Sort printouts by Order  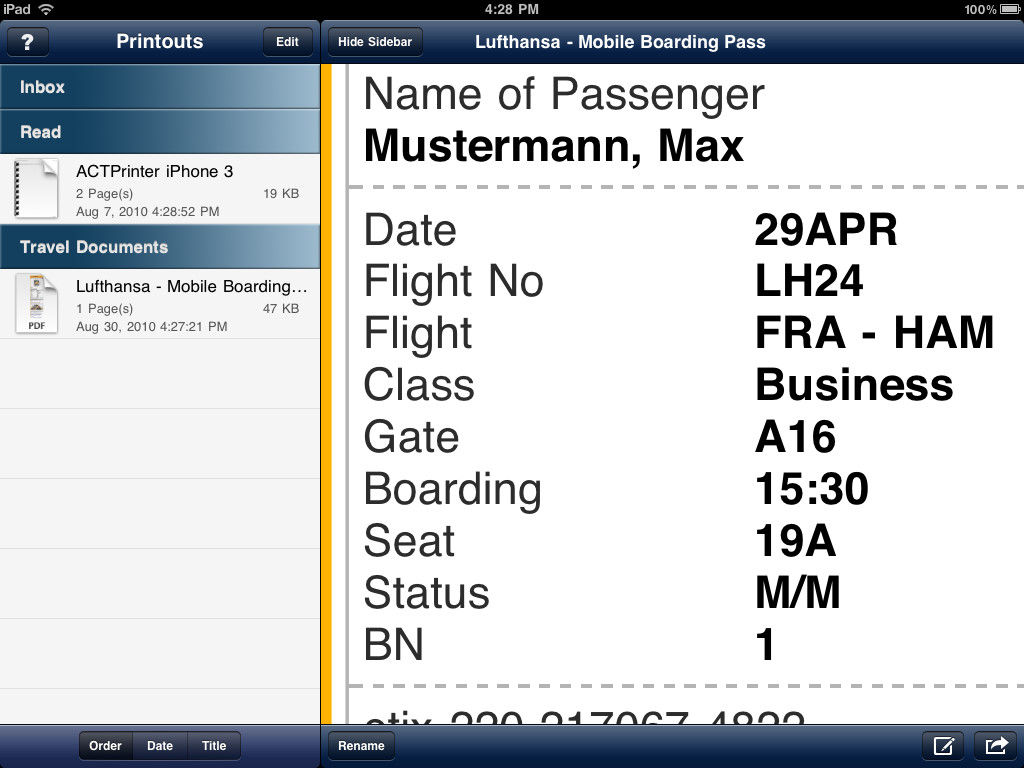(106, 746)
